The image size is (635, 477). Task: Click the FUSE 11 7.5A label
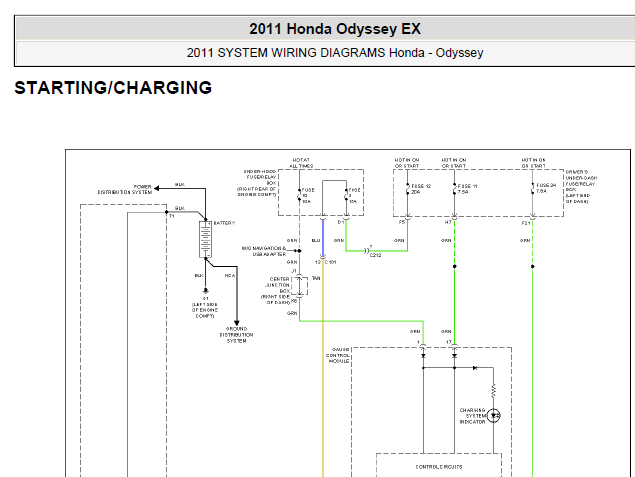[467, 189]
